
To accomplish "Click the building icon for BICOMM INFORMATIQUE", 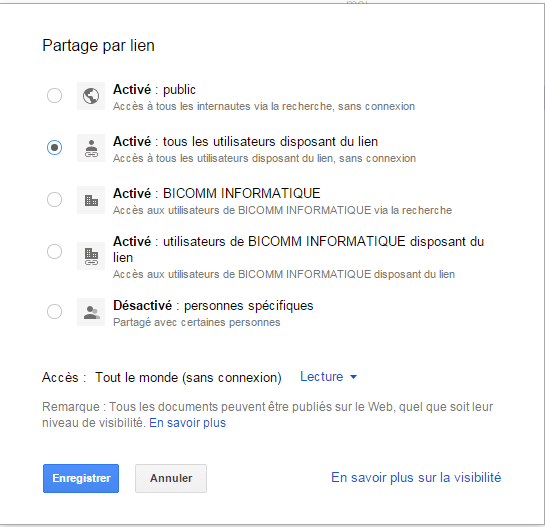I will coord(91,200).
